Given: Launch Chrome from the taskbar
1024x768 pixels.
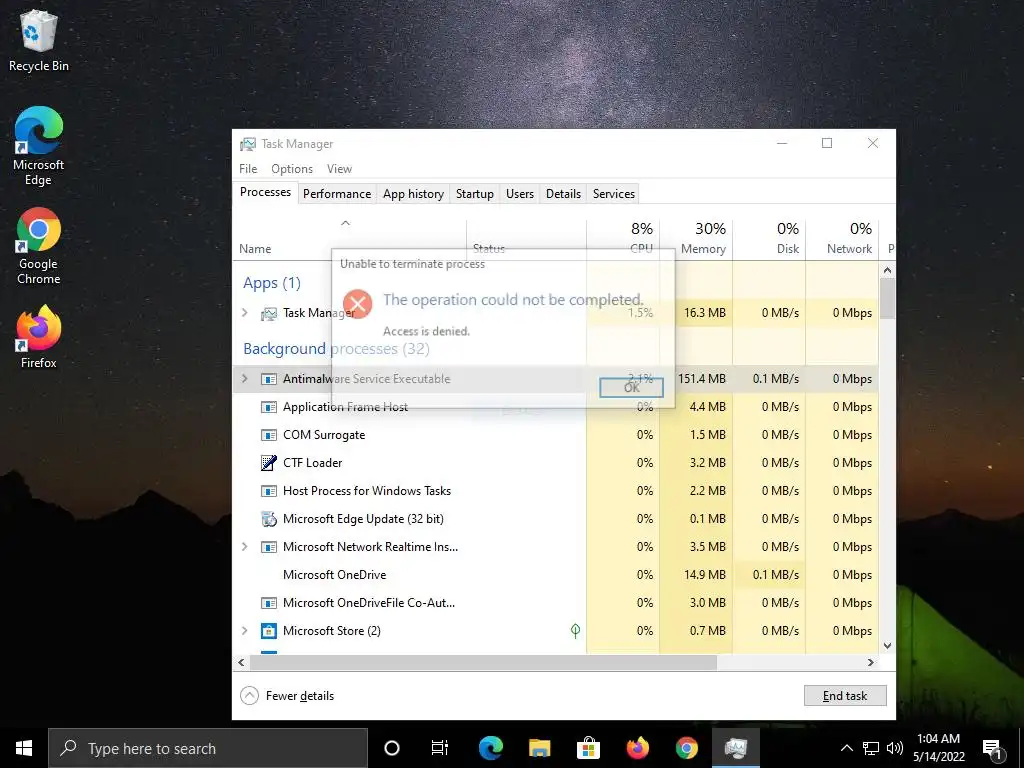Looking at the screenshot, I should tap(686, 748).
